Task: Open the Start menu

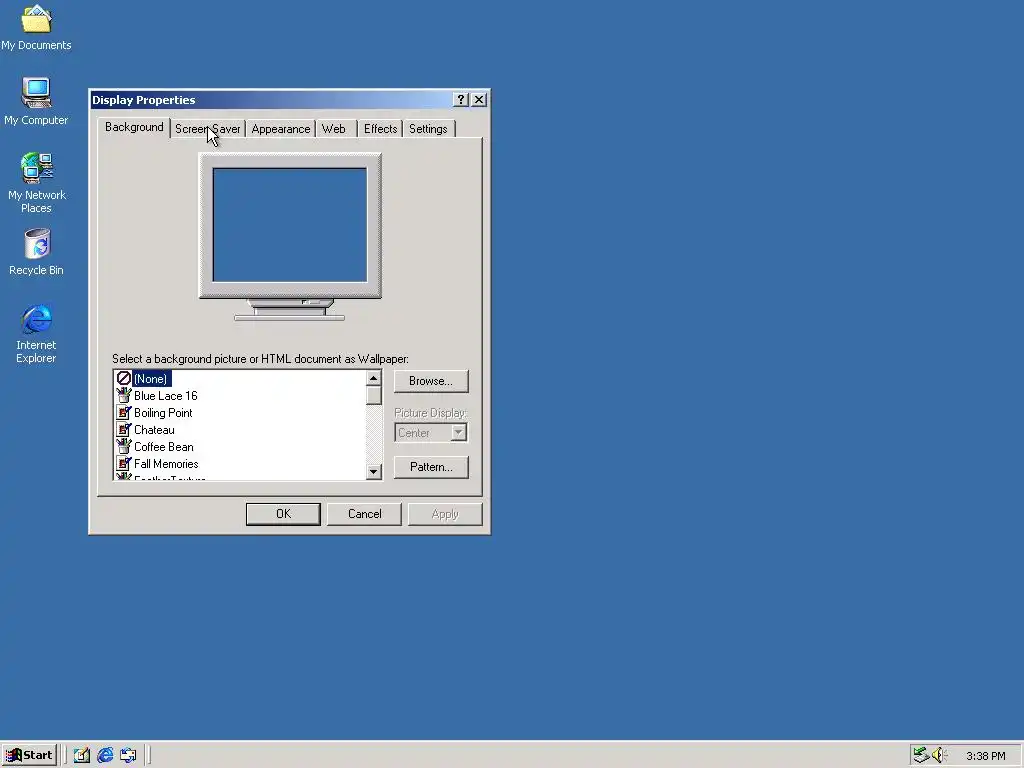Action: (29, 756)
